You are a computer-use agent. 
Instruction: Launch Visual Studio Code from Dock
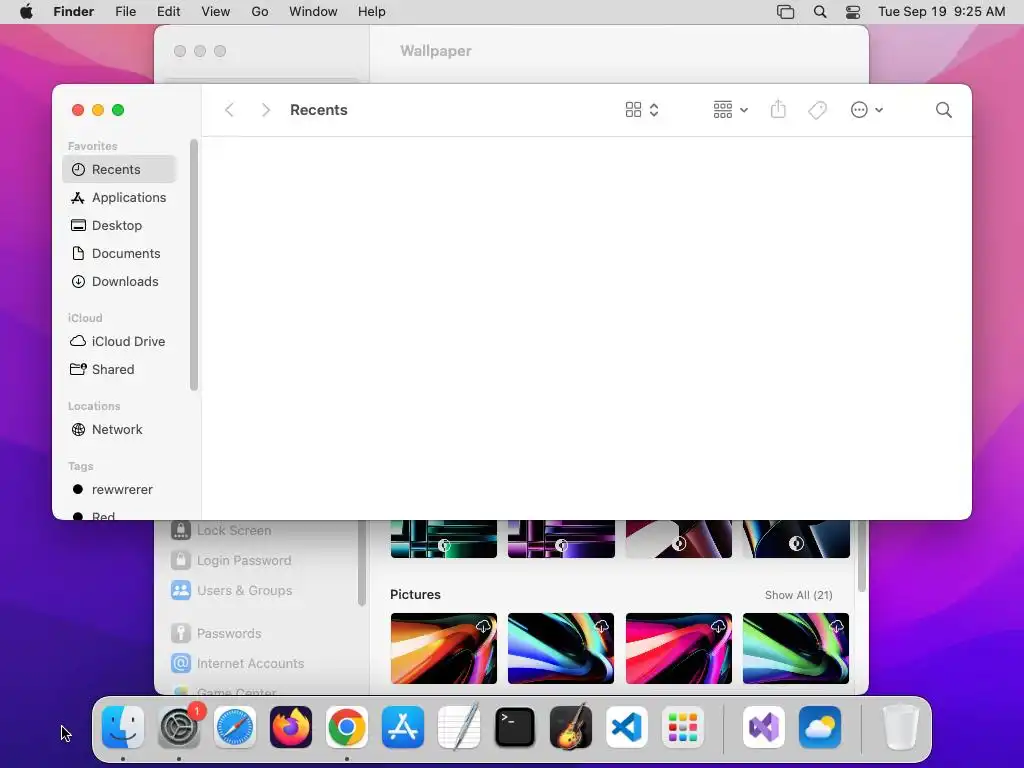click(627, 727)
